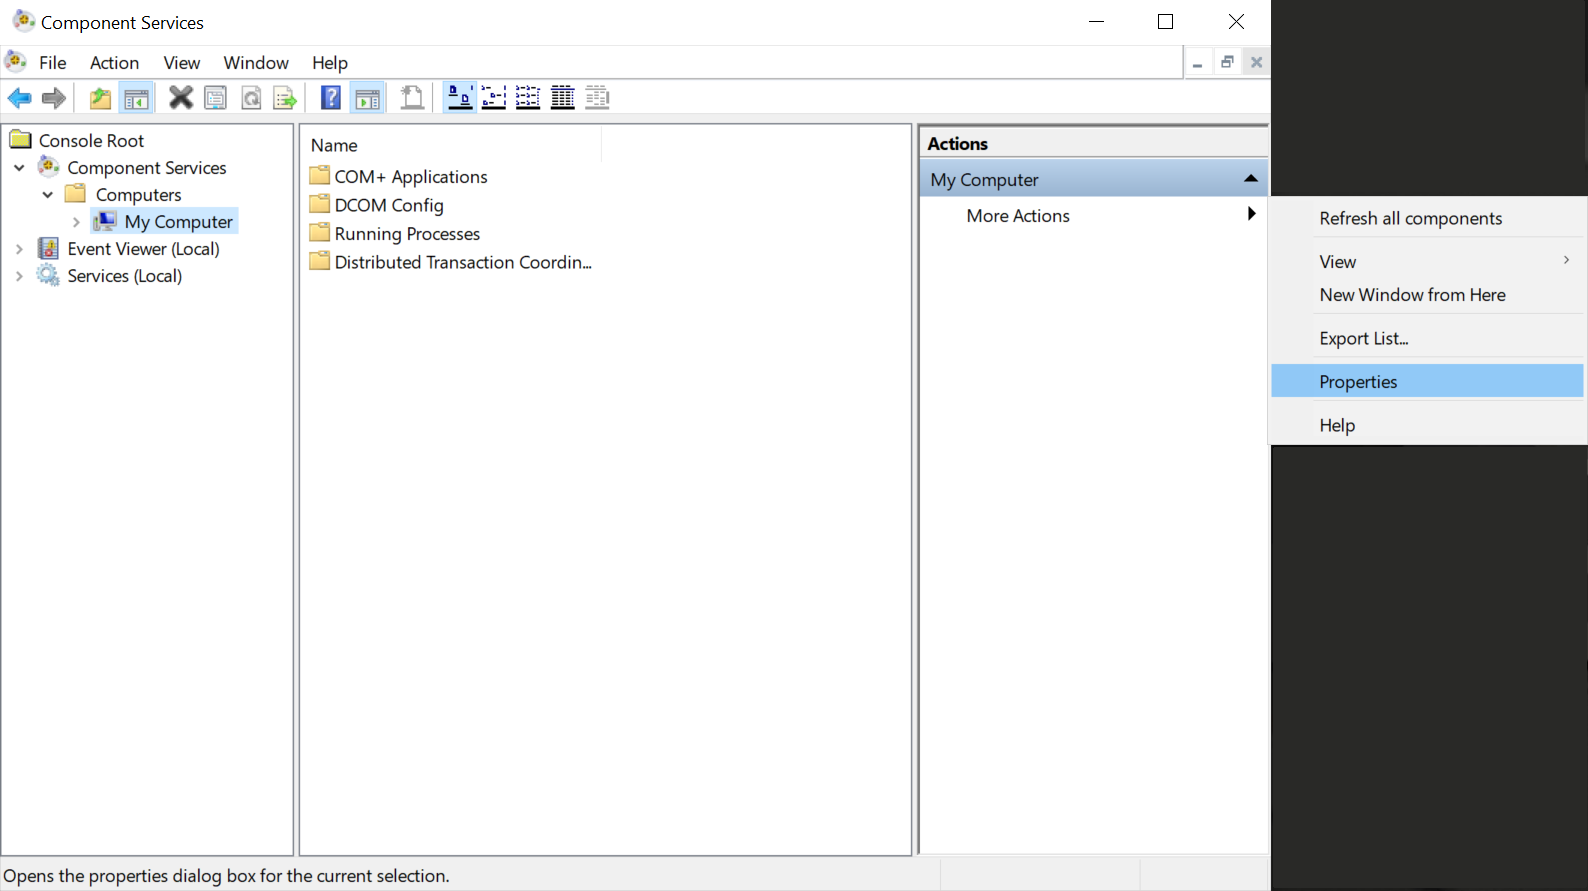Collapse the My Computer actions section arrow

coord(1250,178)
